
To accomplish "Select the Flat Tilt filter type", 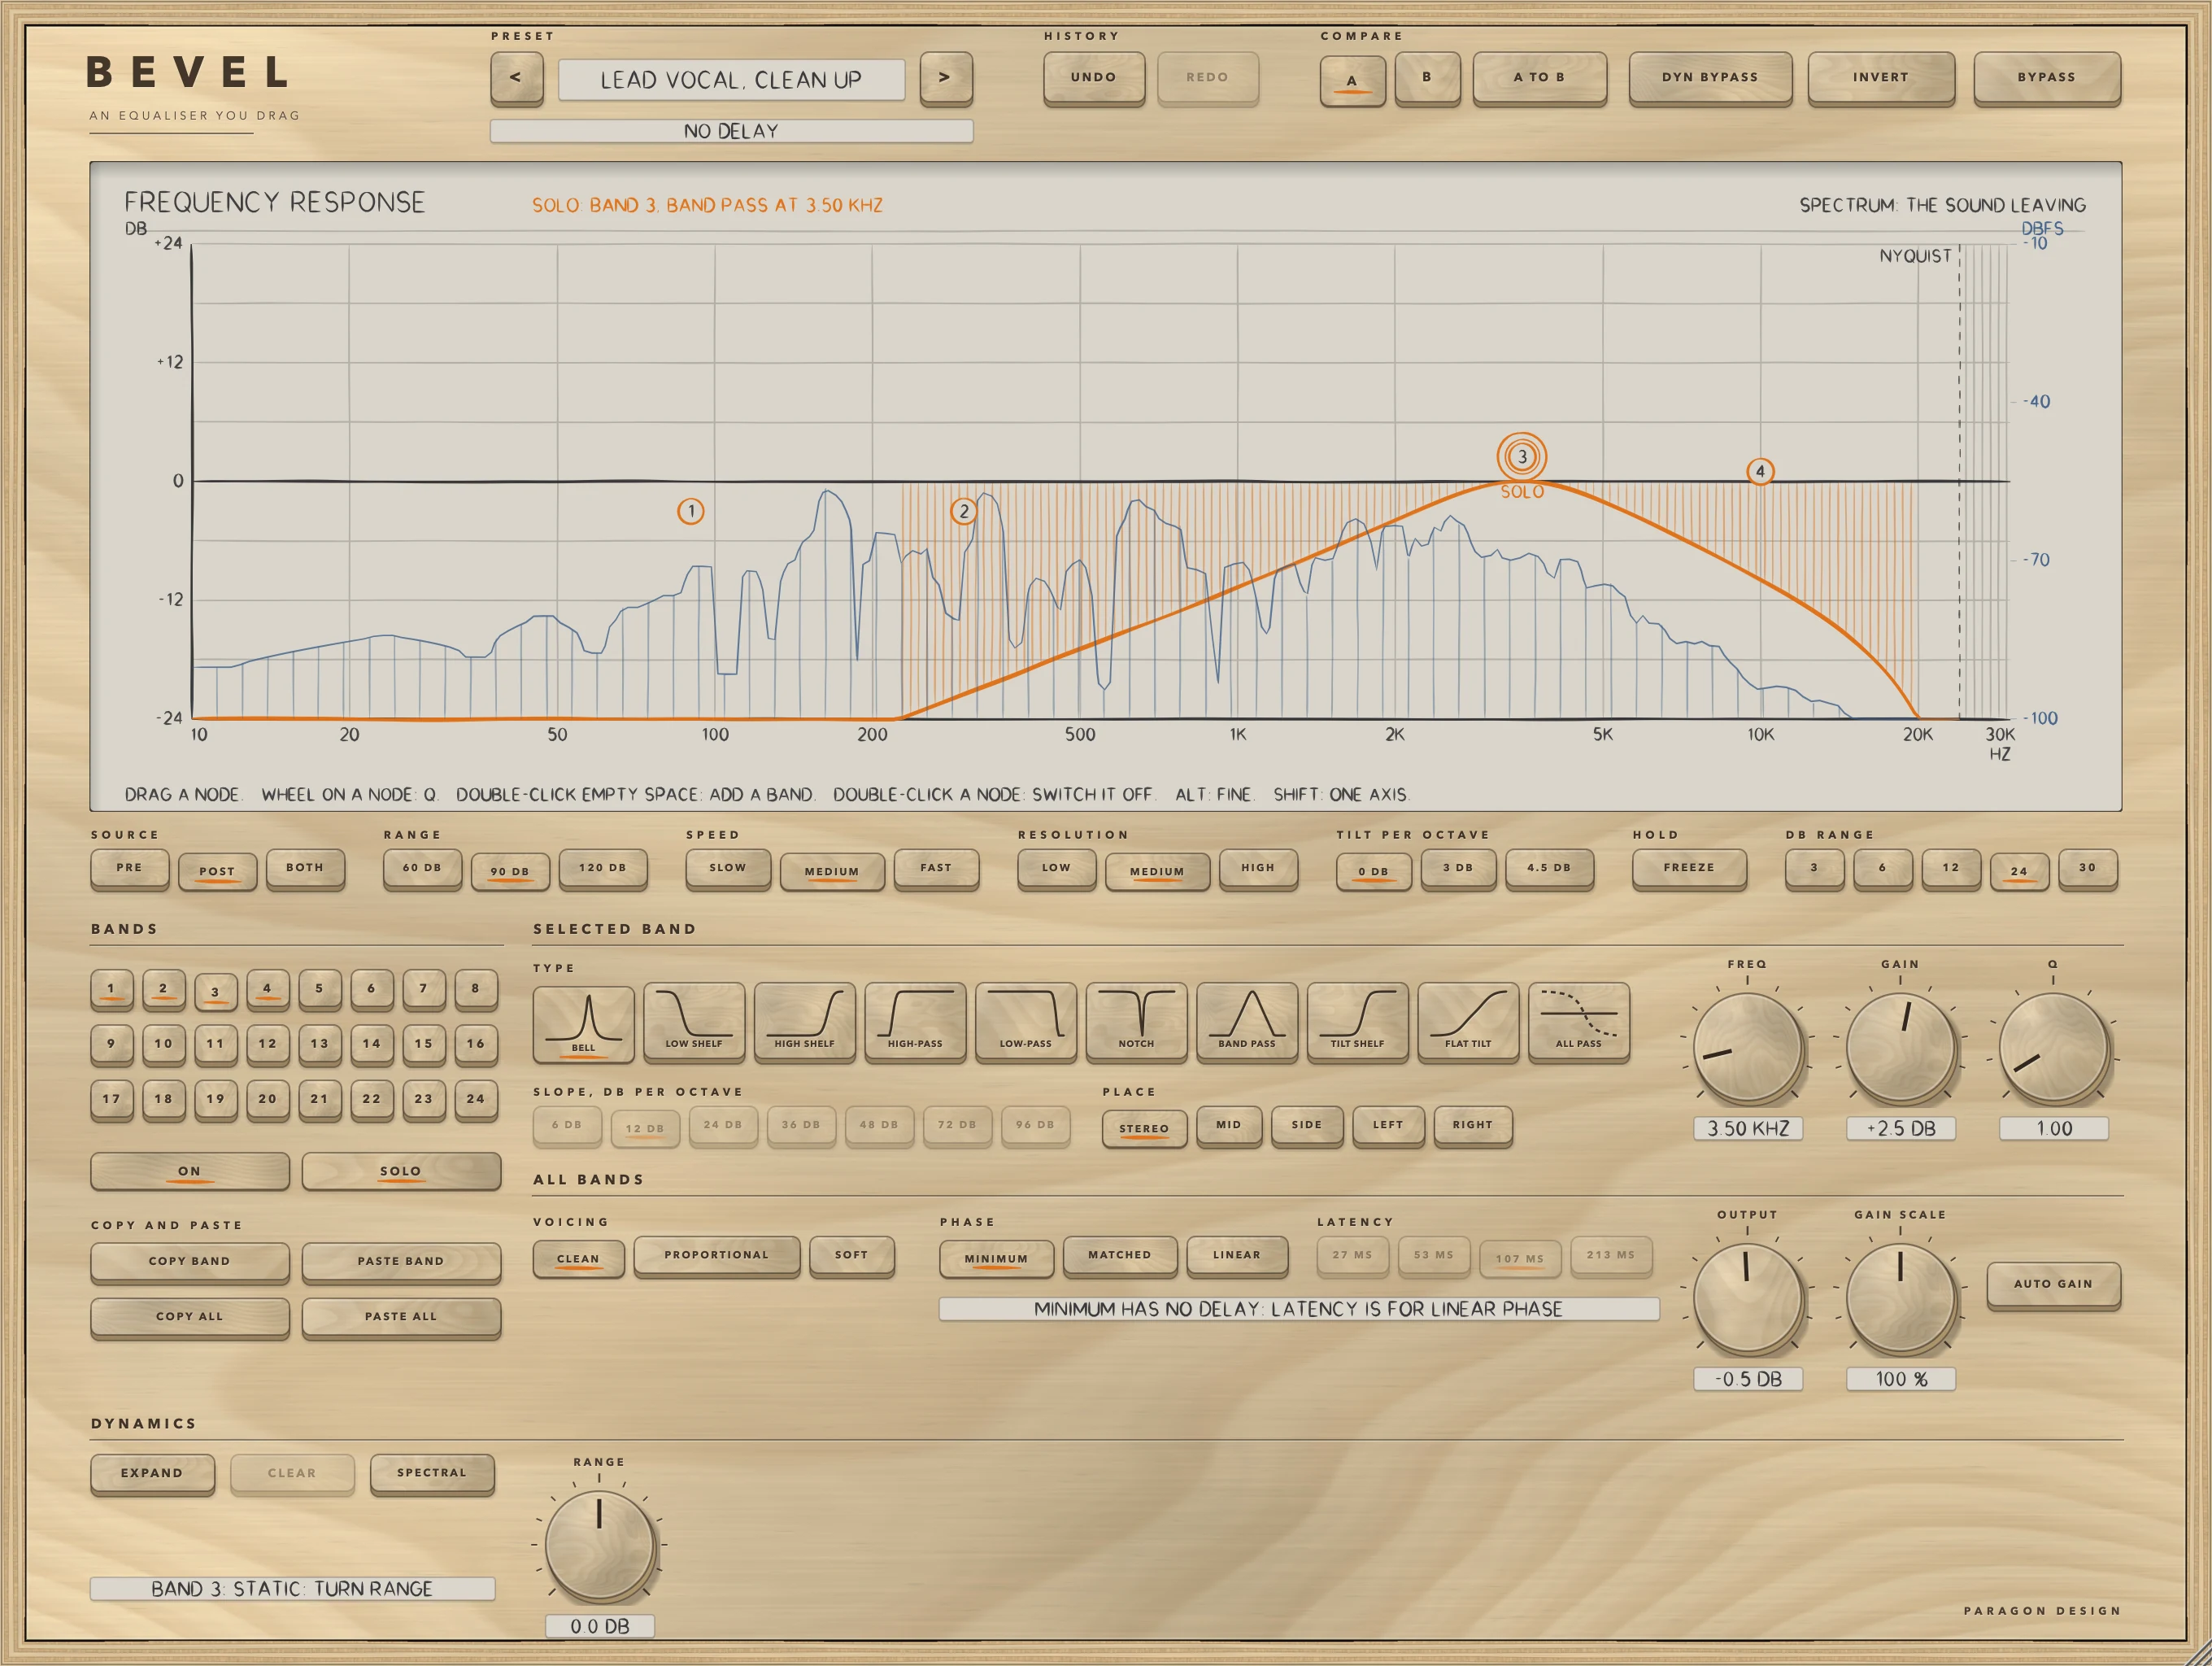I will click(1468, 1021).
